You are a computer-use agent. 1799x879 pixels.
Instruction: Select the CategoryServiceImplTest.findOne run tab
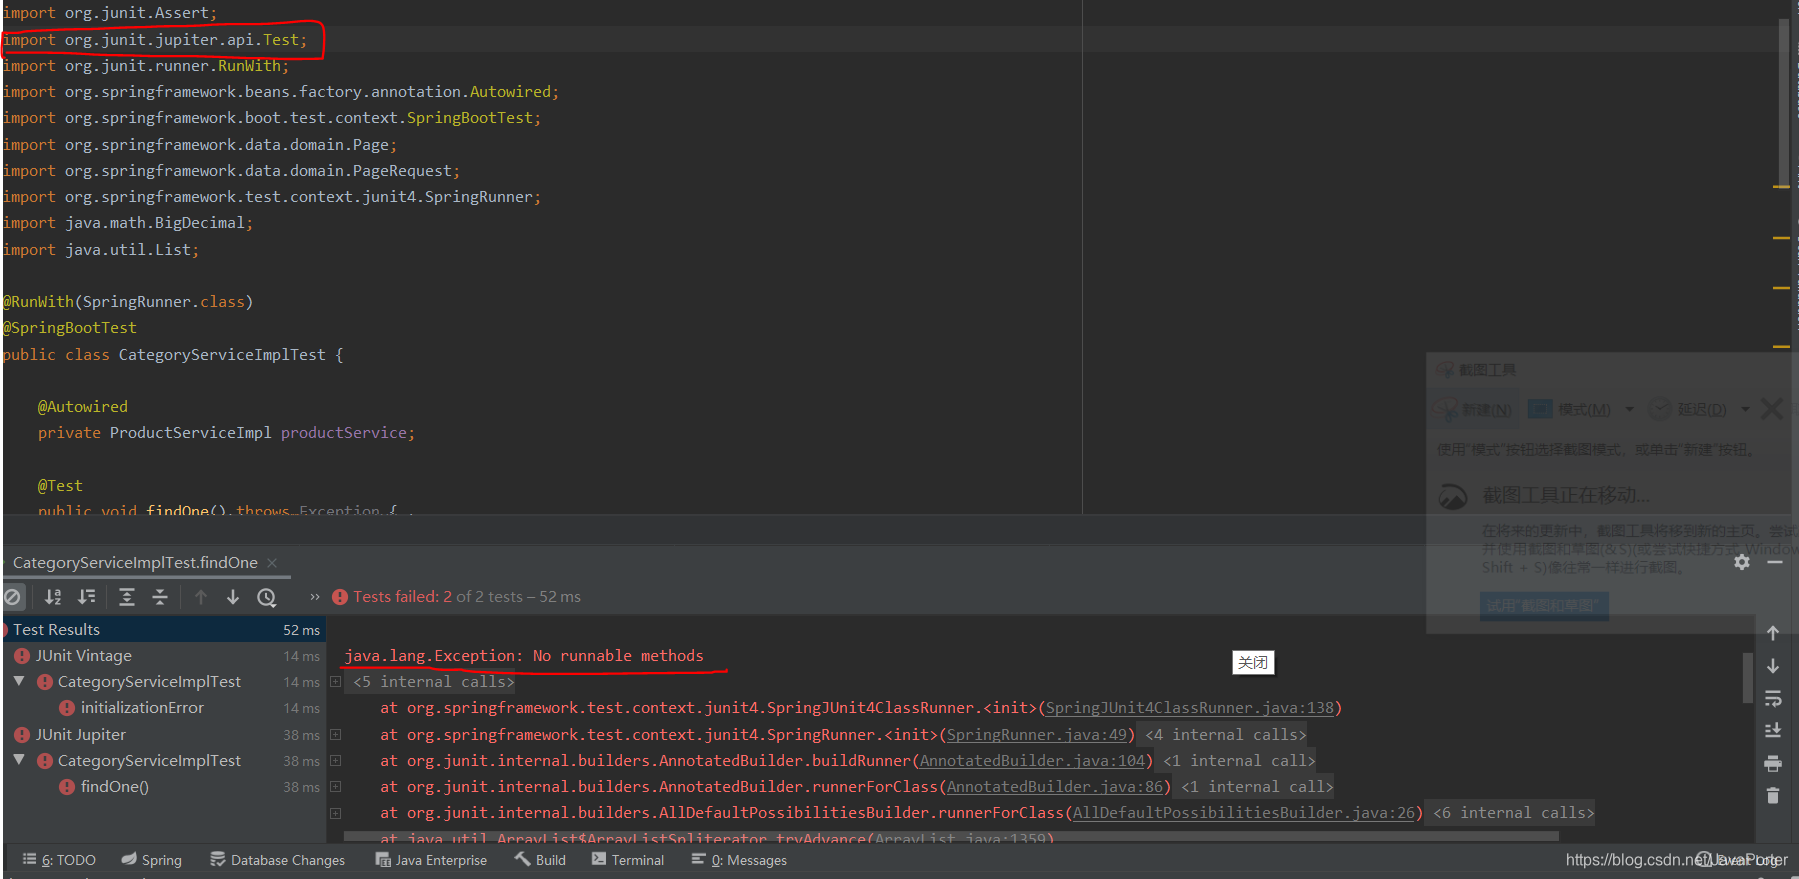pyautogui.click(x=135, y=563)
